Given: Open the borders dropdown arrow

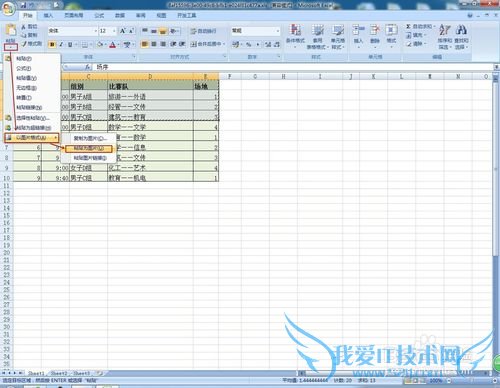Looking at the screenshot, I should tap(91, 44).
